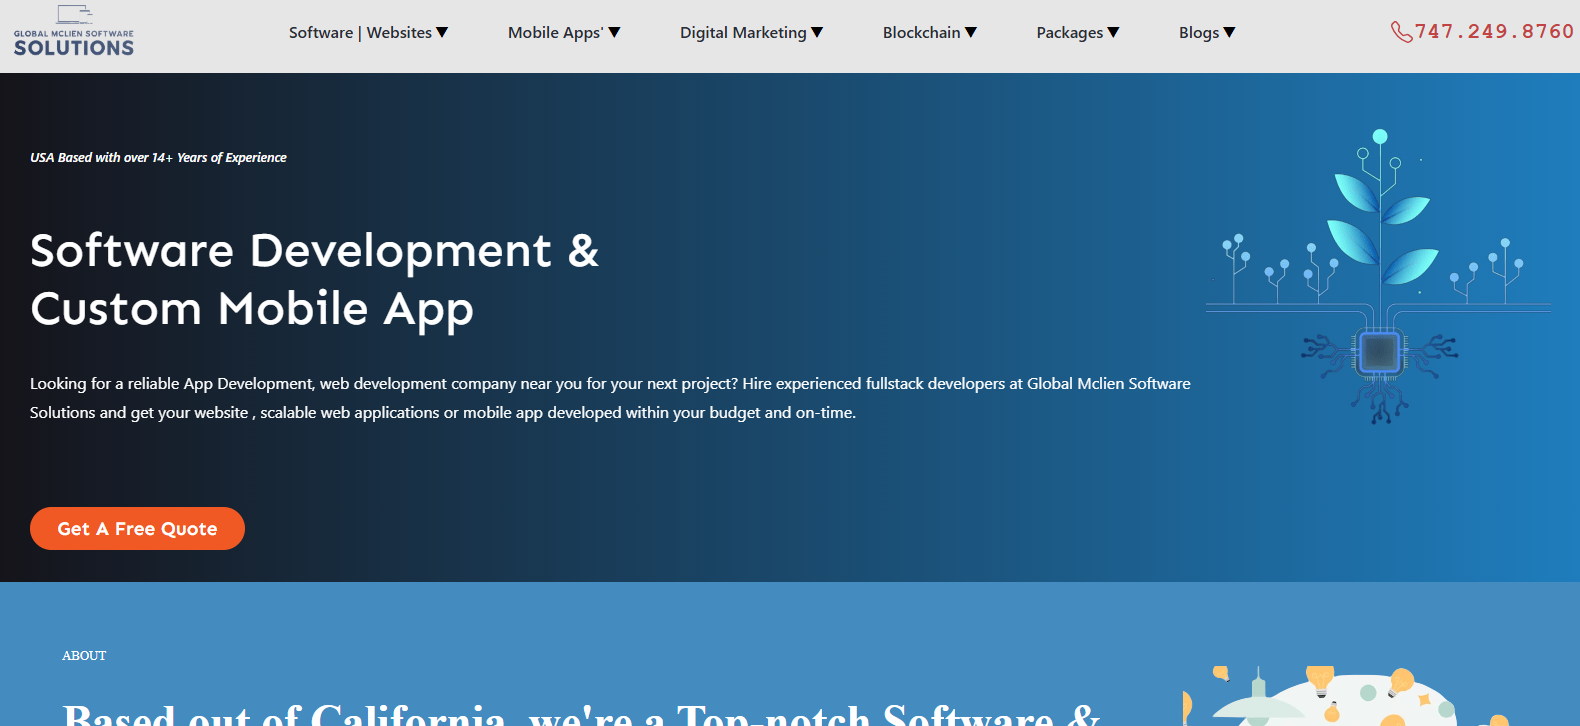Image resolution: width=1580 pixels, height=726 pixels.
Task: Select the Blockchain menu label
Action: coord(921,33)
